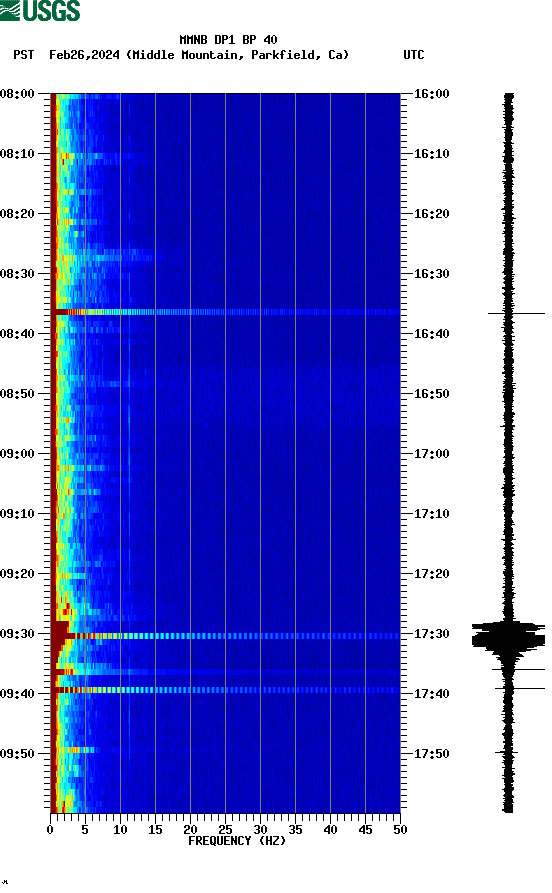Click the '16:10' UTC time label
The image size is (552, 893).
432,154
